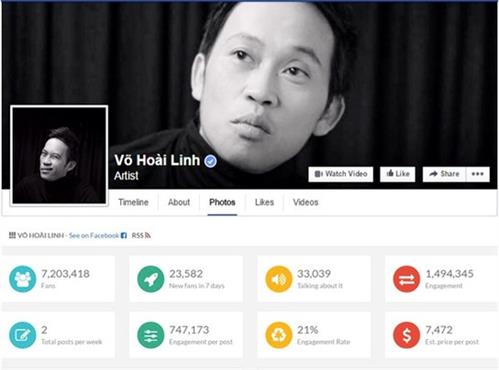Click the New fans in 7 days label
This screenshot has width=499, height=370.
pos(197,286)
